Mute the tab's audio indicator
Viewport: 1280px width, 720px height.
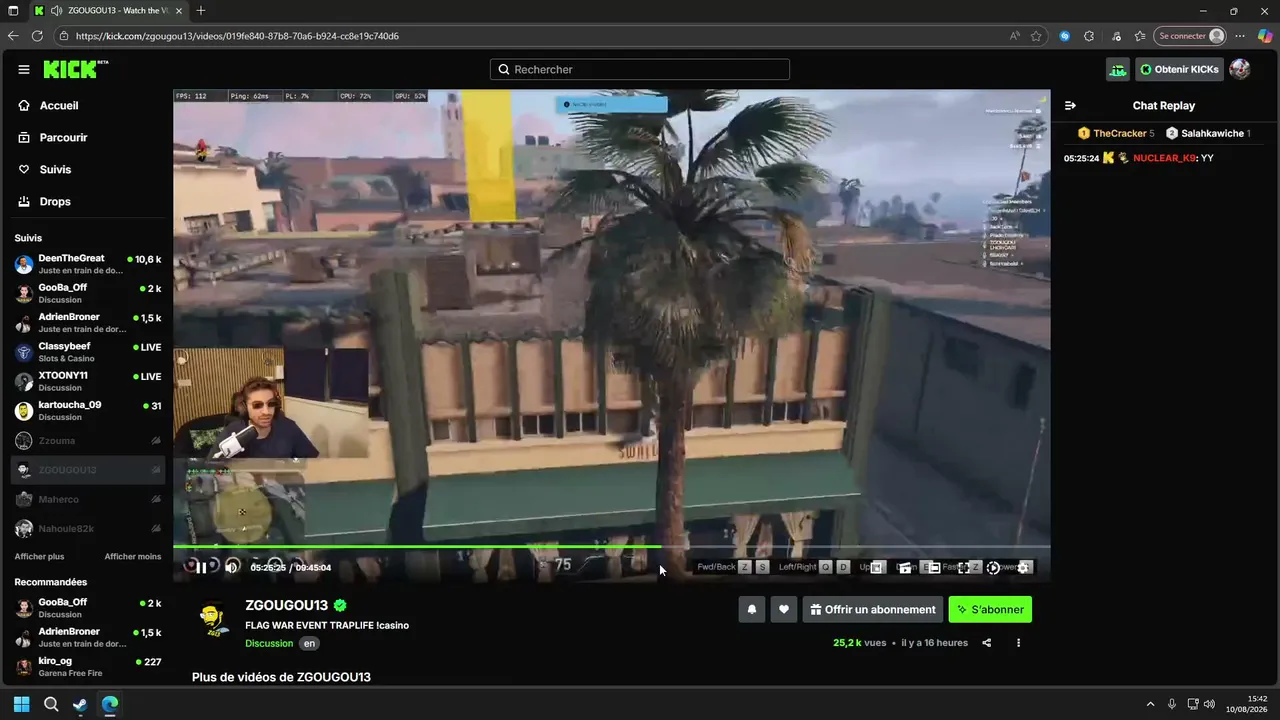click(x=57, y=10)
